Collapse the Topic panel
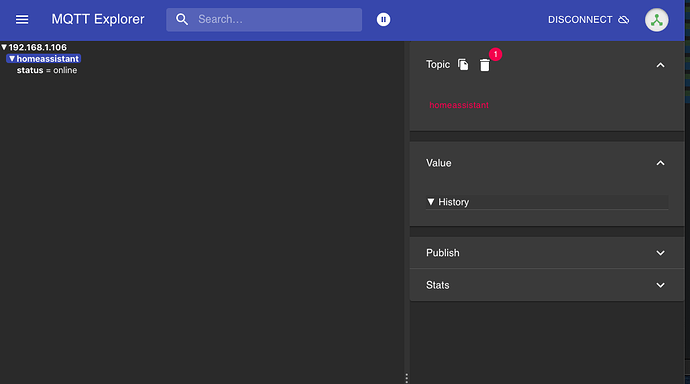690x384 pixels. (x=660, y=65)
